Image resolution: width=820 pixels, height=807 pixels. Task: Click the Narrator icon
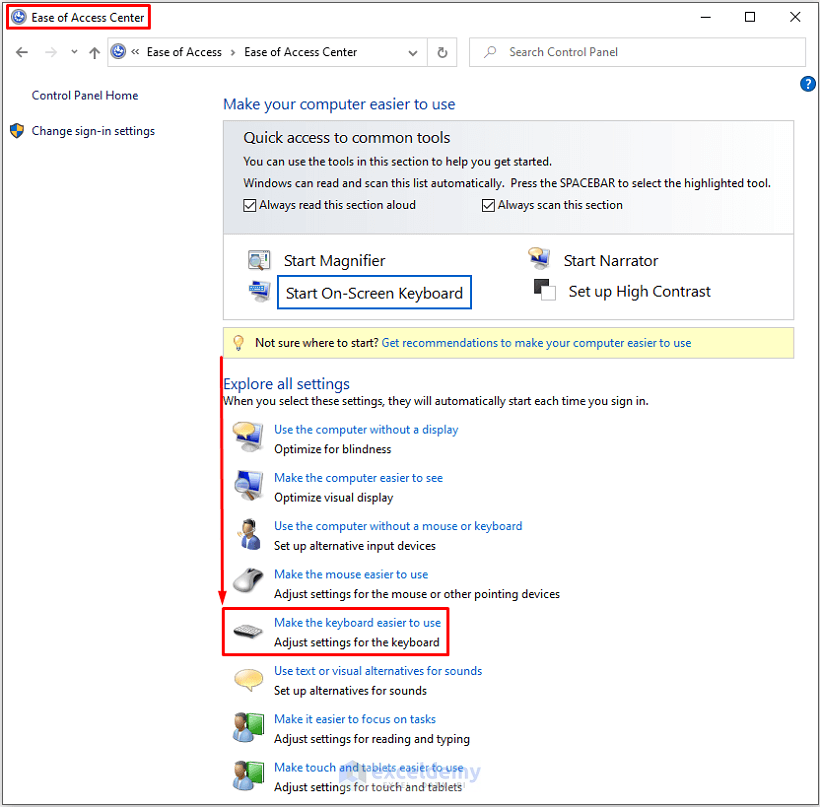tap(539, 258)
